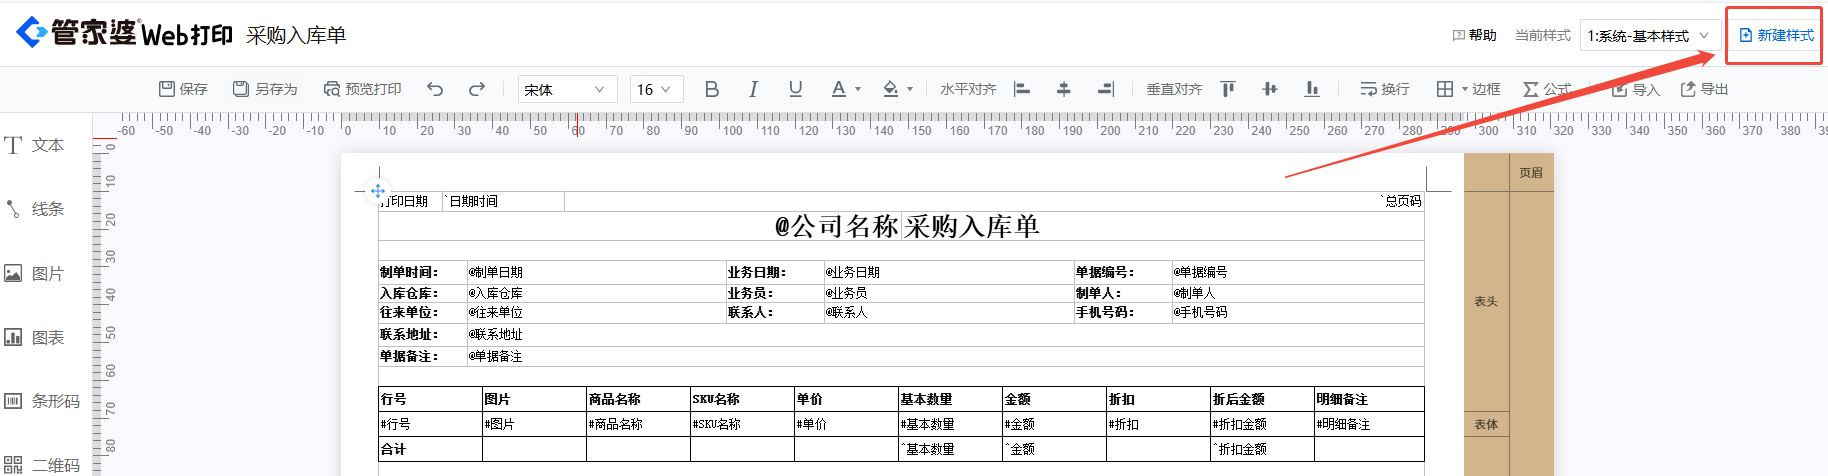Viewport: 1828px width, 476px height.
Task: Select the Barcode (条形码) tool
Action: click(42, 401)
